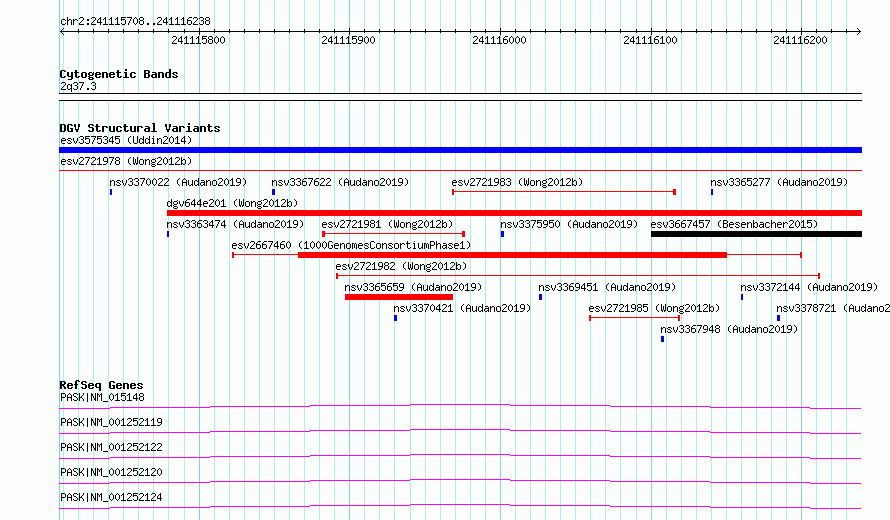Open PASK|NM_015148 gene label

(102, 397)
